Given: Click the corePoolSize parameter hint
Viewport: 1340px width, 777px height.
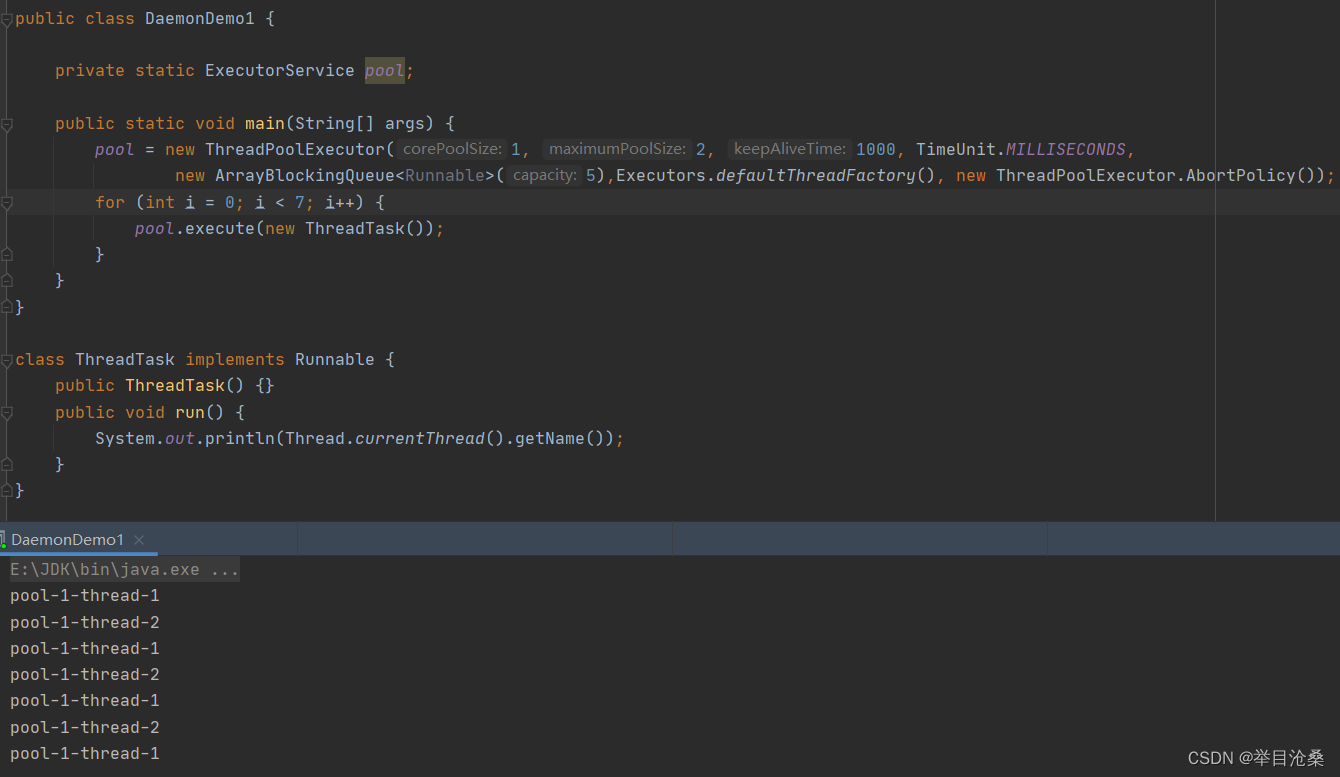Looking at the screenshot, I should coord(450,149).
